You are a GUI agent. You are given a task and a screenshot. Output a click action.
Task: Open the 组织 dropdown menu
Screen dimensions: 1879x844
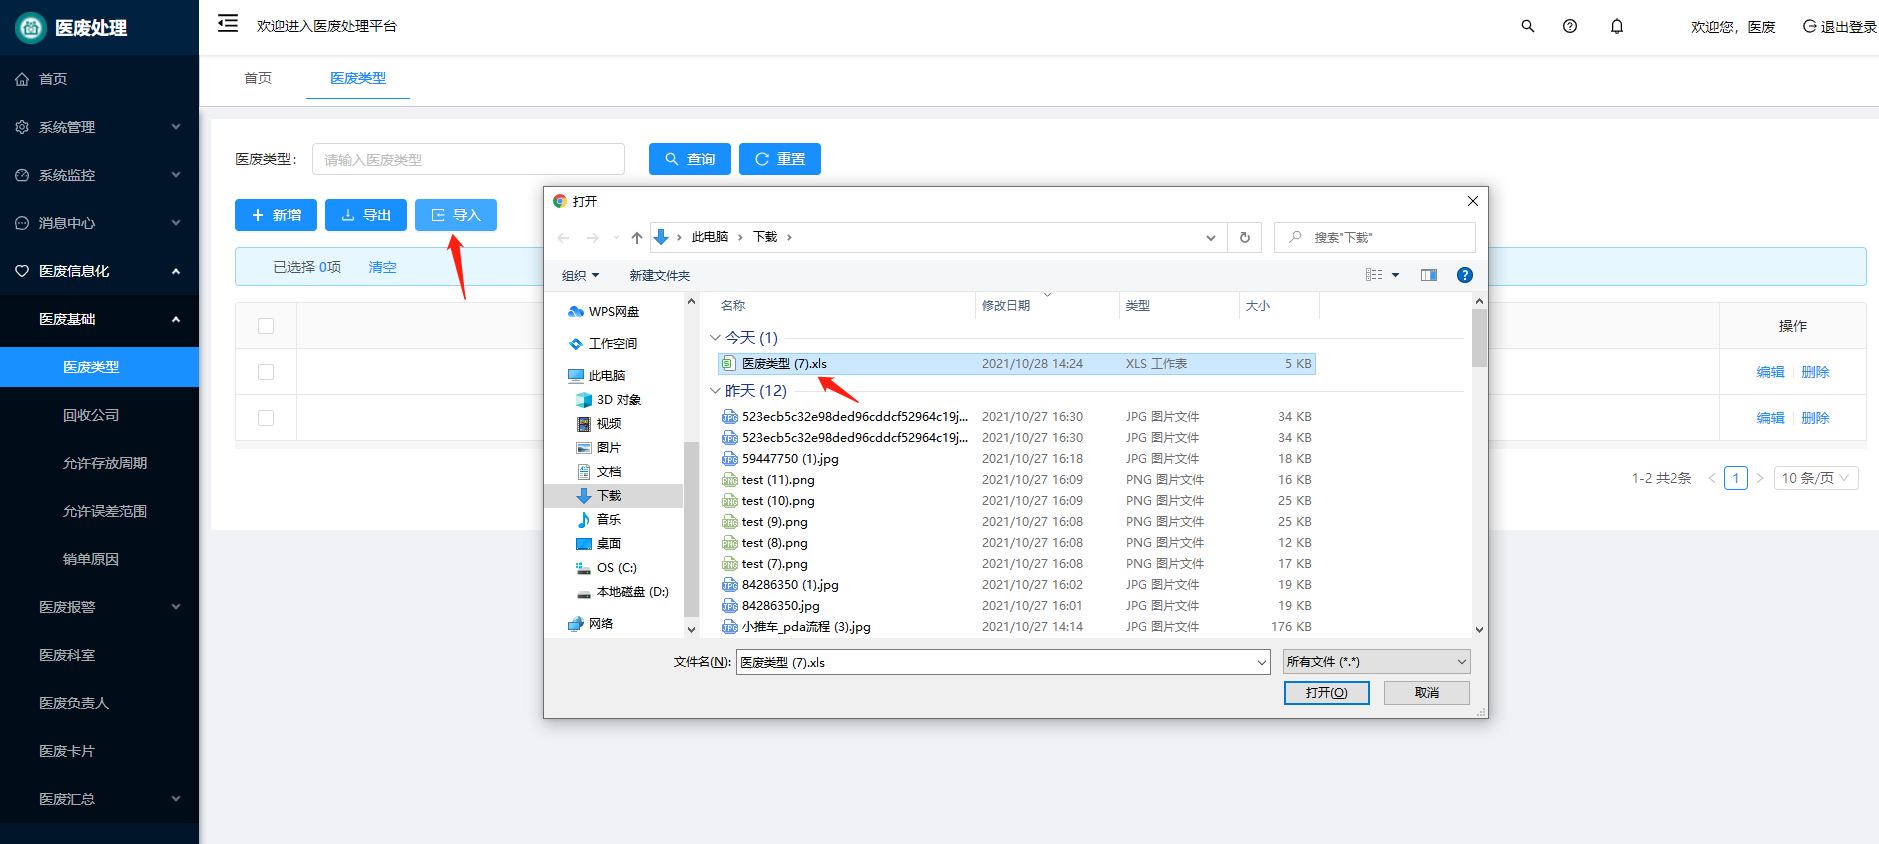tap(580, 275)
